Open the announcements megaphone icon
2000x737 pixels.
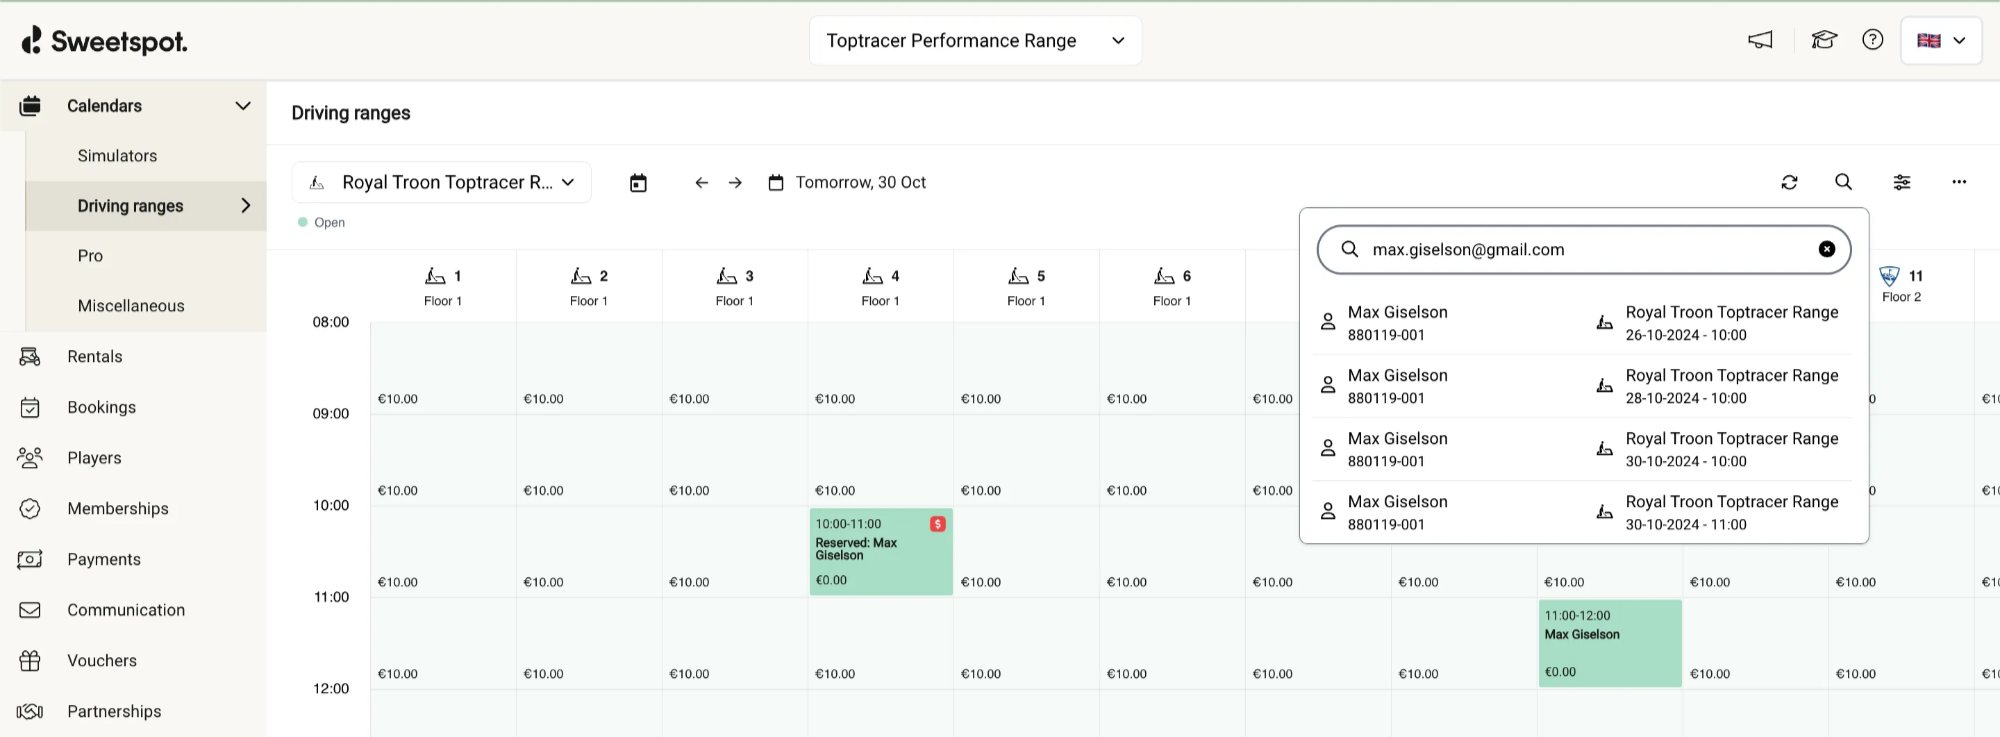(1760, 40)
